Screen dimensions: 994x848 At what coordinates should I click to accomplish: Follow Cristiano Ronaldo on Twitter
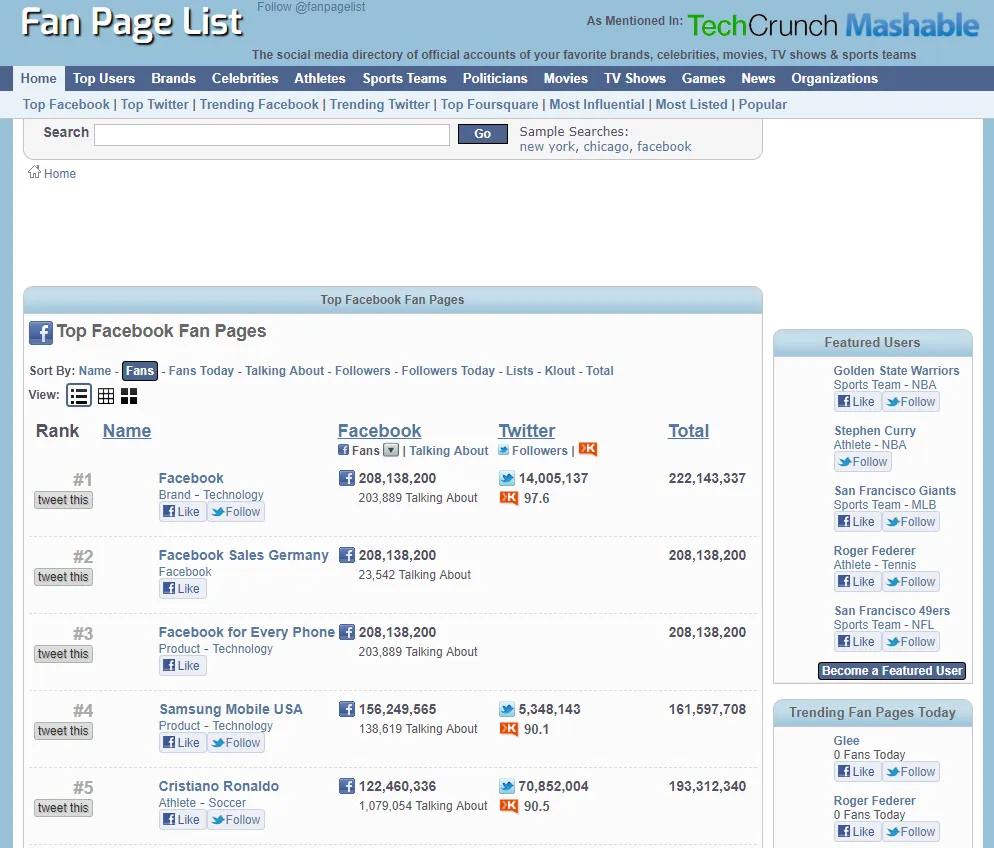235,819
